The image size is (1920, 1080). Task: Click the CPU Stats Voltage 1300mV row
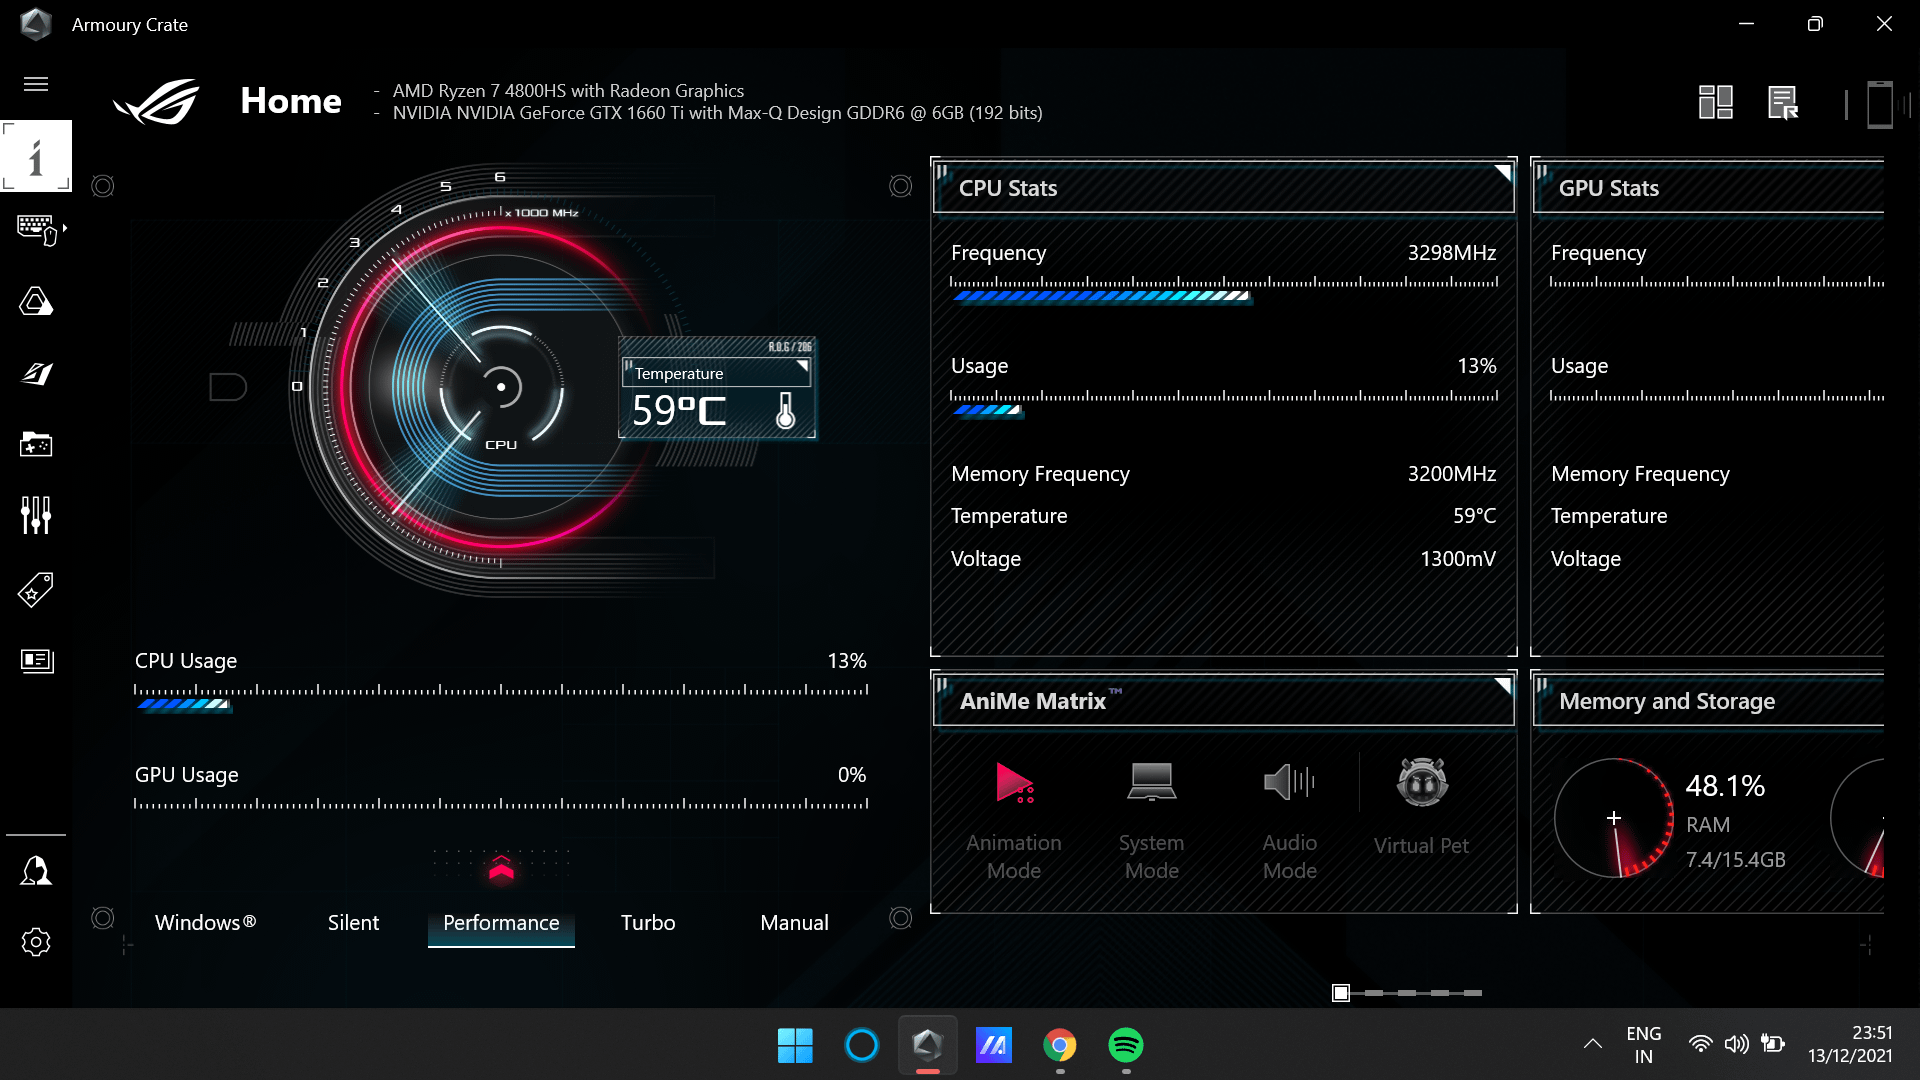pyautogui.click(x=1223, y=559)
